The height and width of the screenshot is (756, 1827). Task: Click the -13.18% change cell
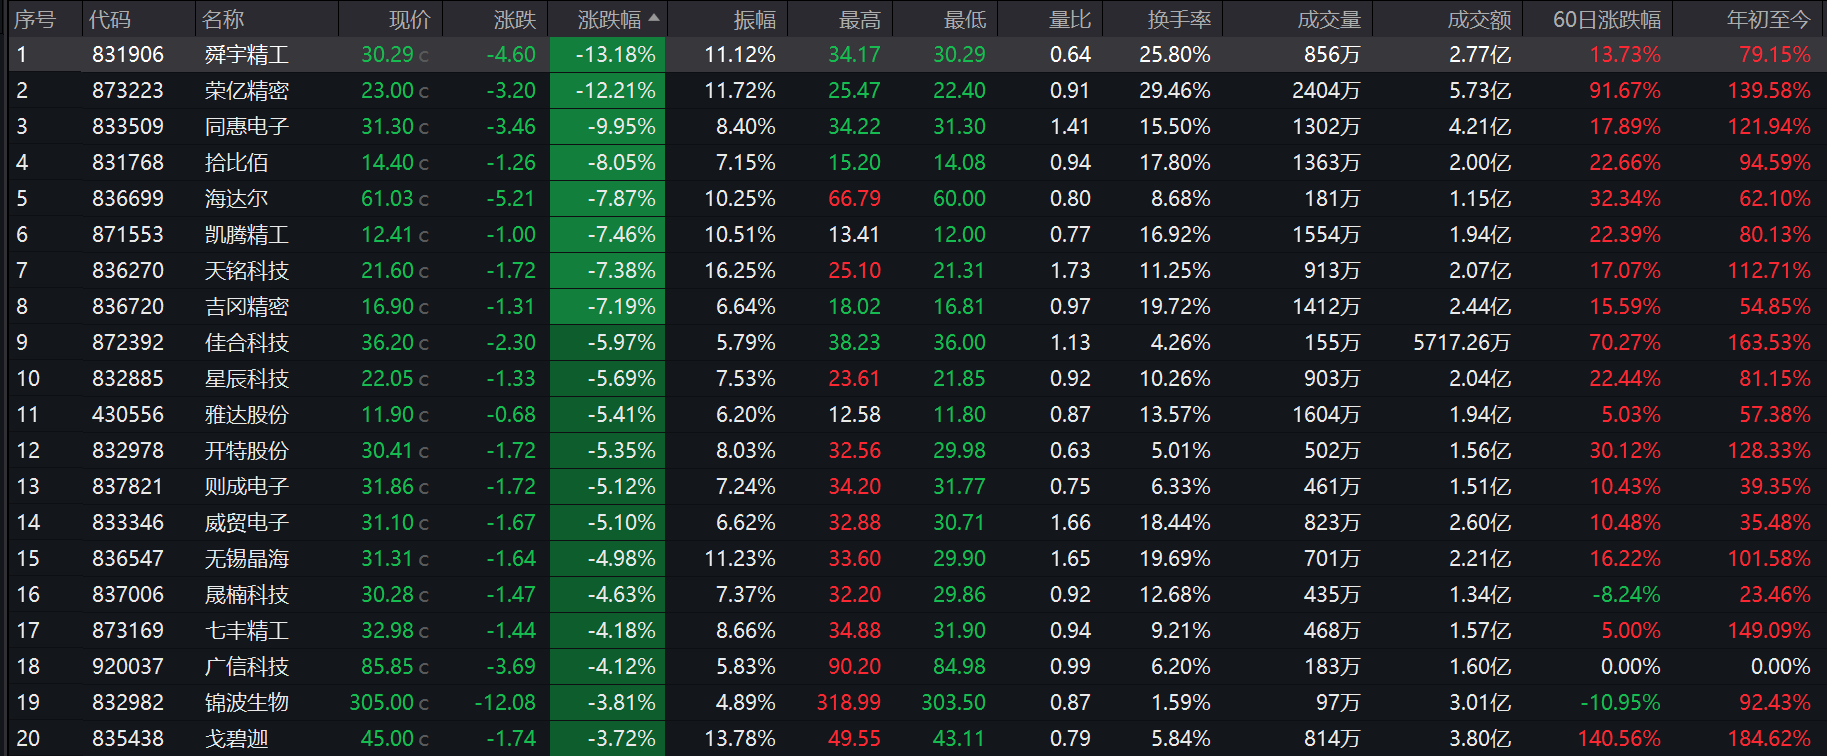[x=607, y=55]
